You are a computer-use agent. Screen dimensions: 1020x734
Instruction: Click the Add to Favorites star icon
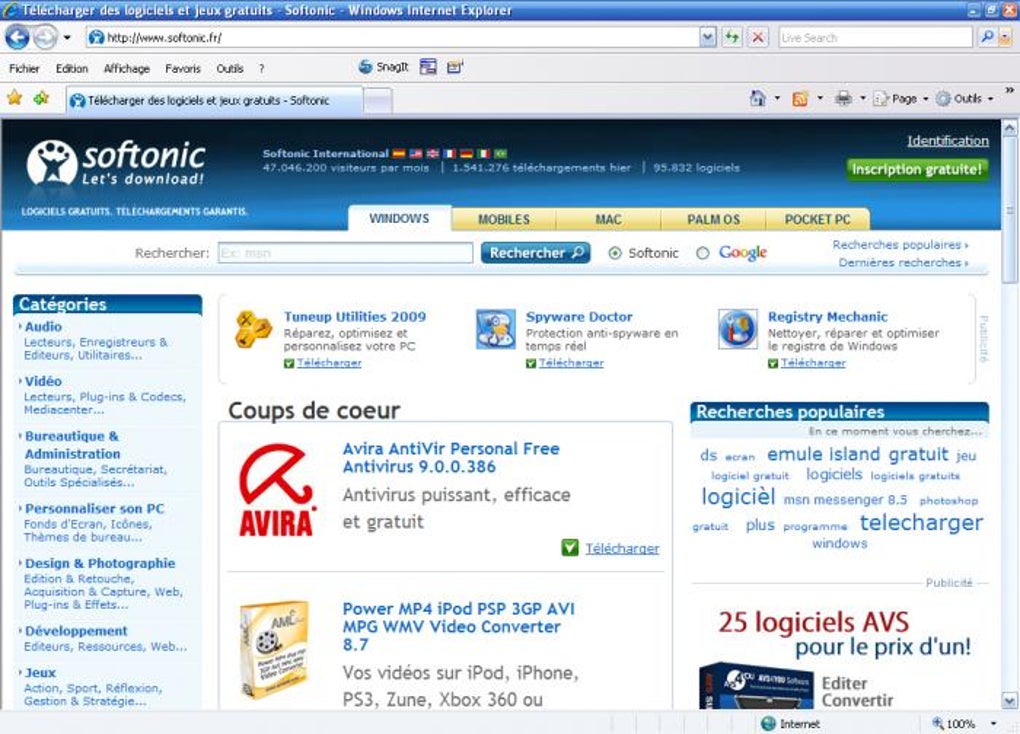pyautogui.click(x=42, y=98)
